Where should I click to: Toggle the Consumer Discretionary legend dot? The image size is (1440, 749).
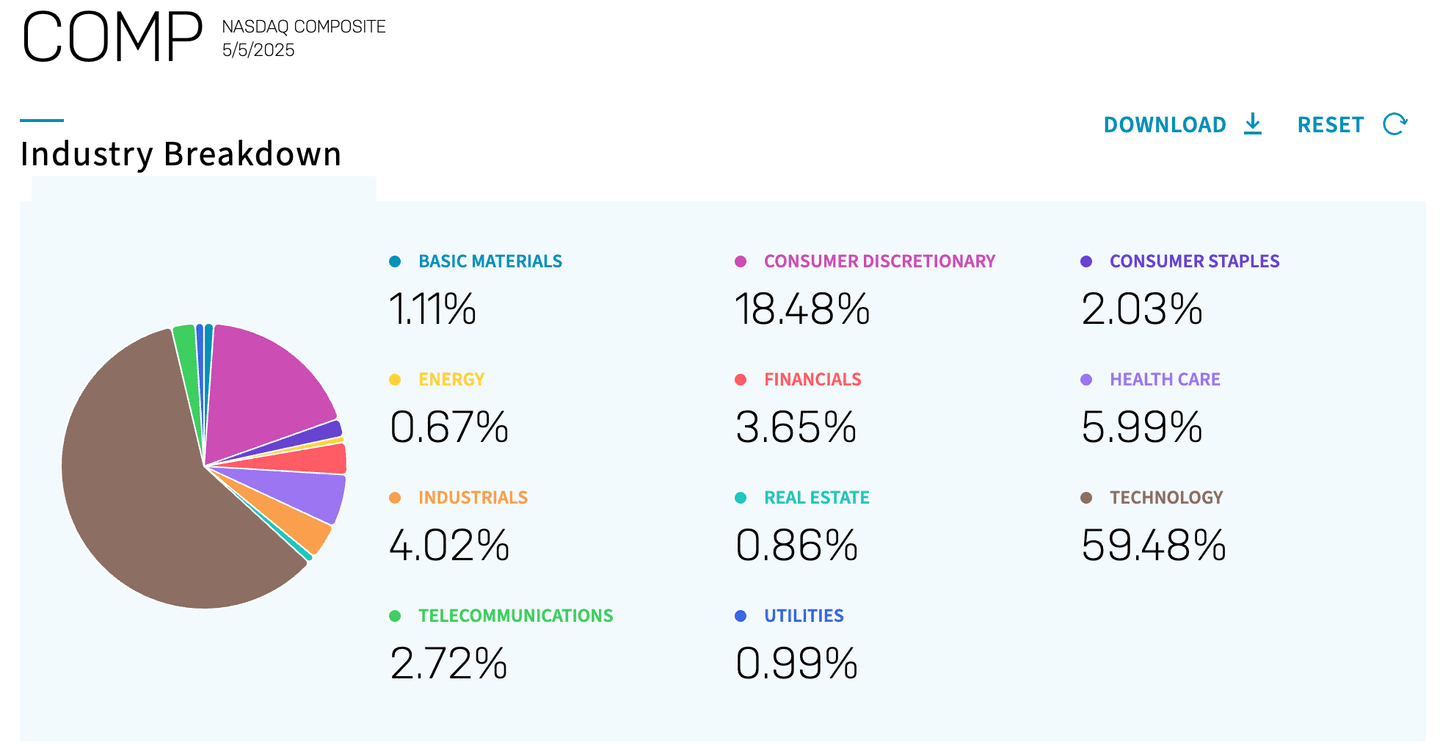[x=741, y=262]
